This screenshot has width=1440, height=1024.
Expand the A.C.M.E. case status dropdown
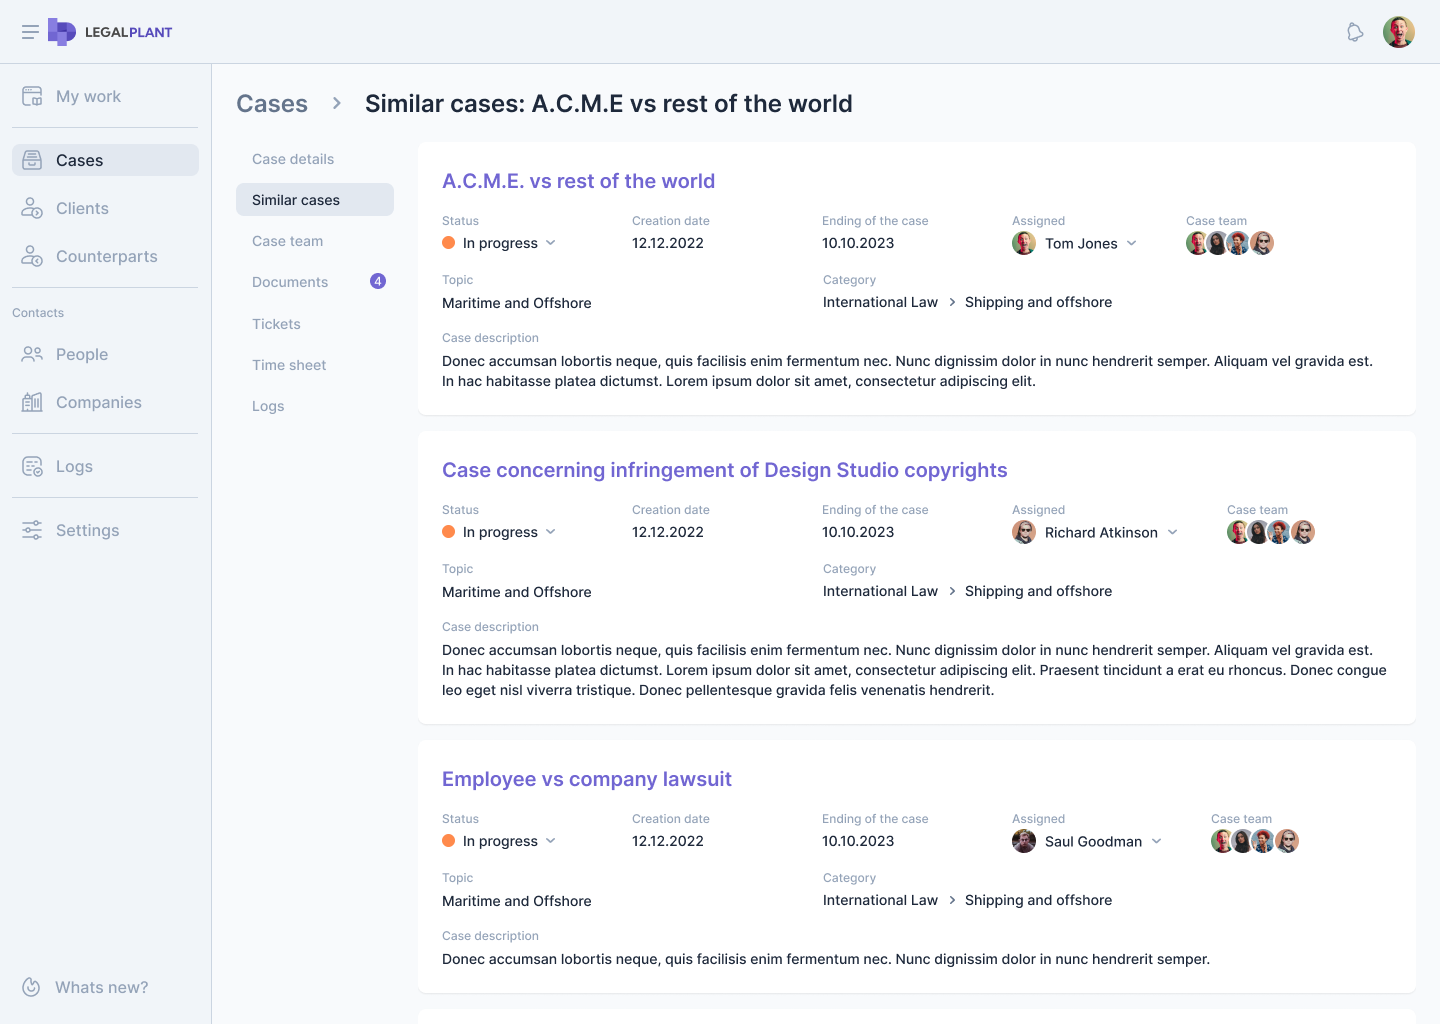(550, 243)
